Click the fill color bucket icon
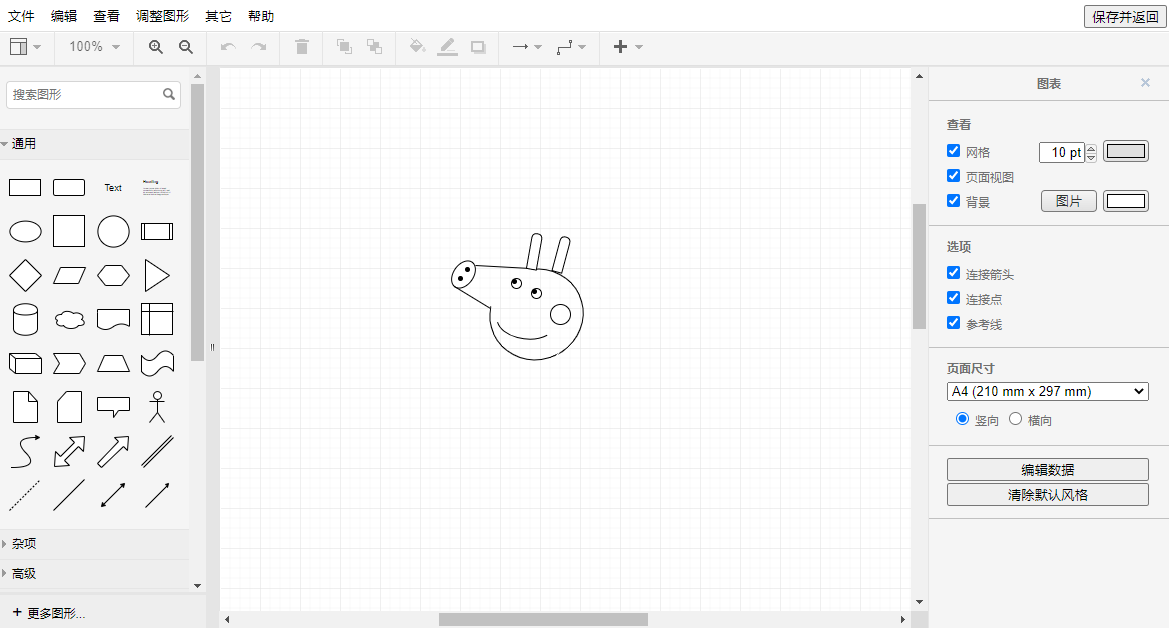Image resolution: width=1169 pixels, height=628 pixels. (x=418, y=46)
